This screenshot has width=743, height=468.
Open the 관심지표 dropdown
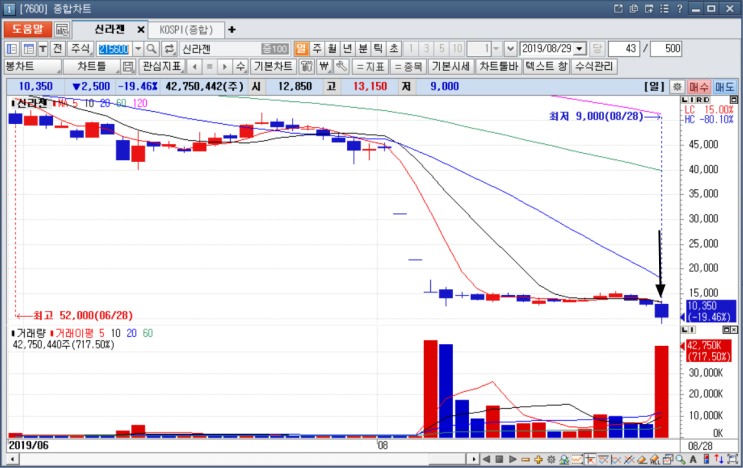[162, 67]
